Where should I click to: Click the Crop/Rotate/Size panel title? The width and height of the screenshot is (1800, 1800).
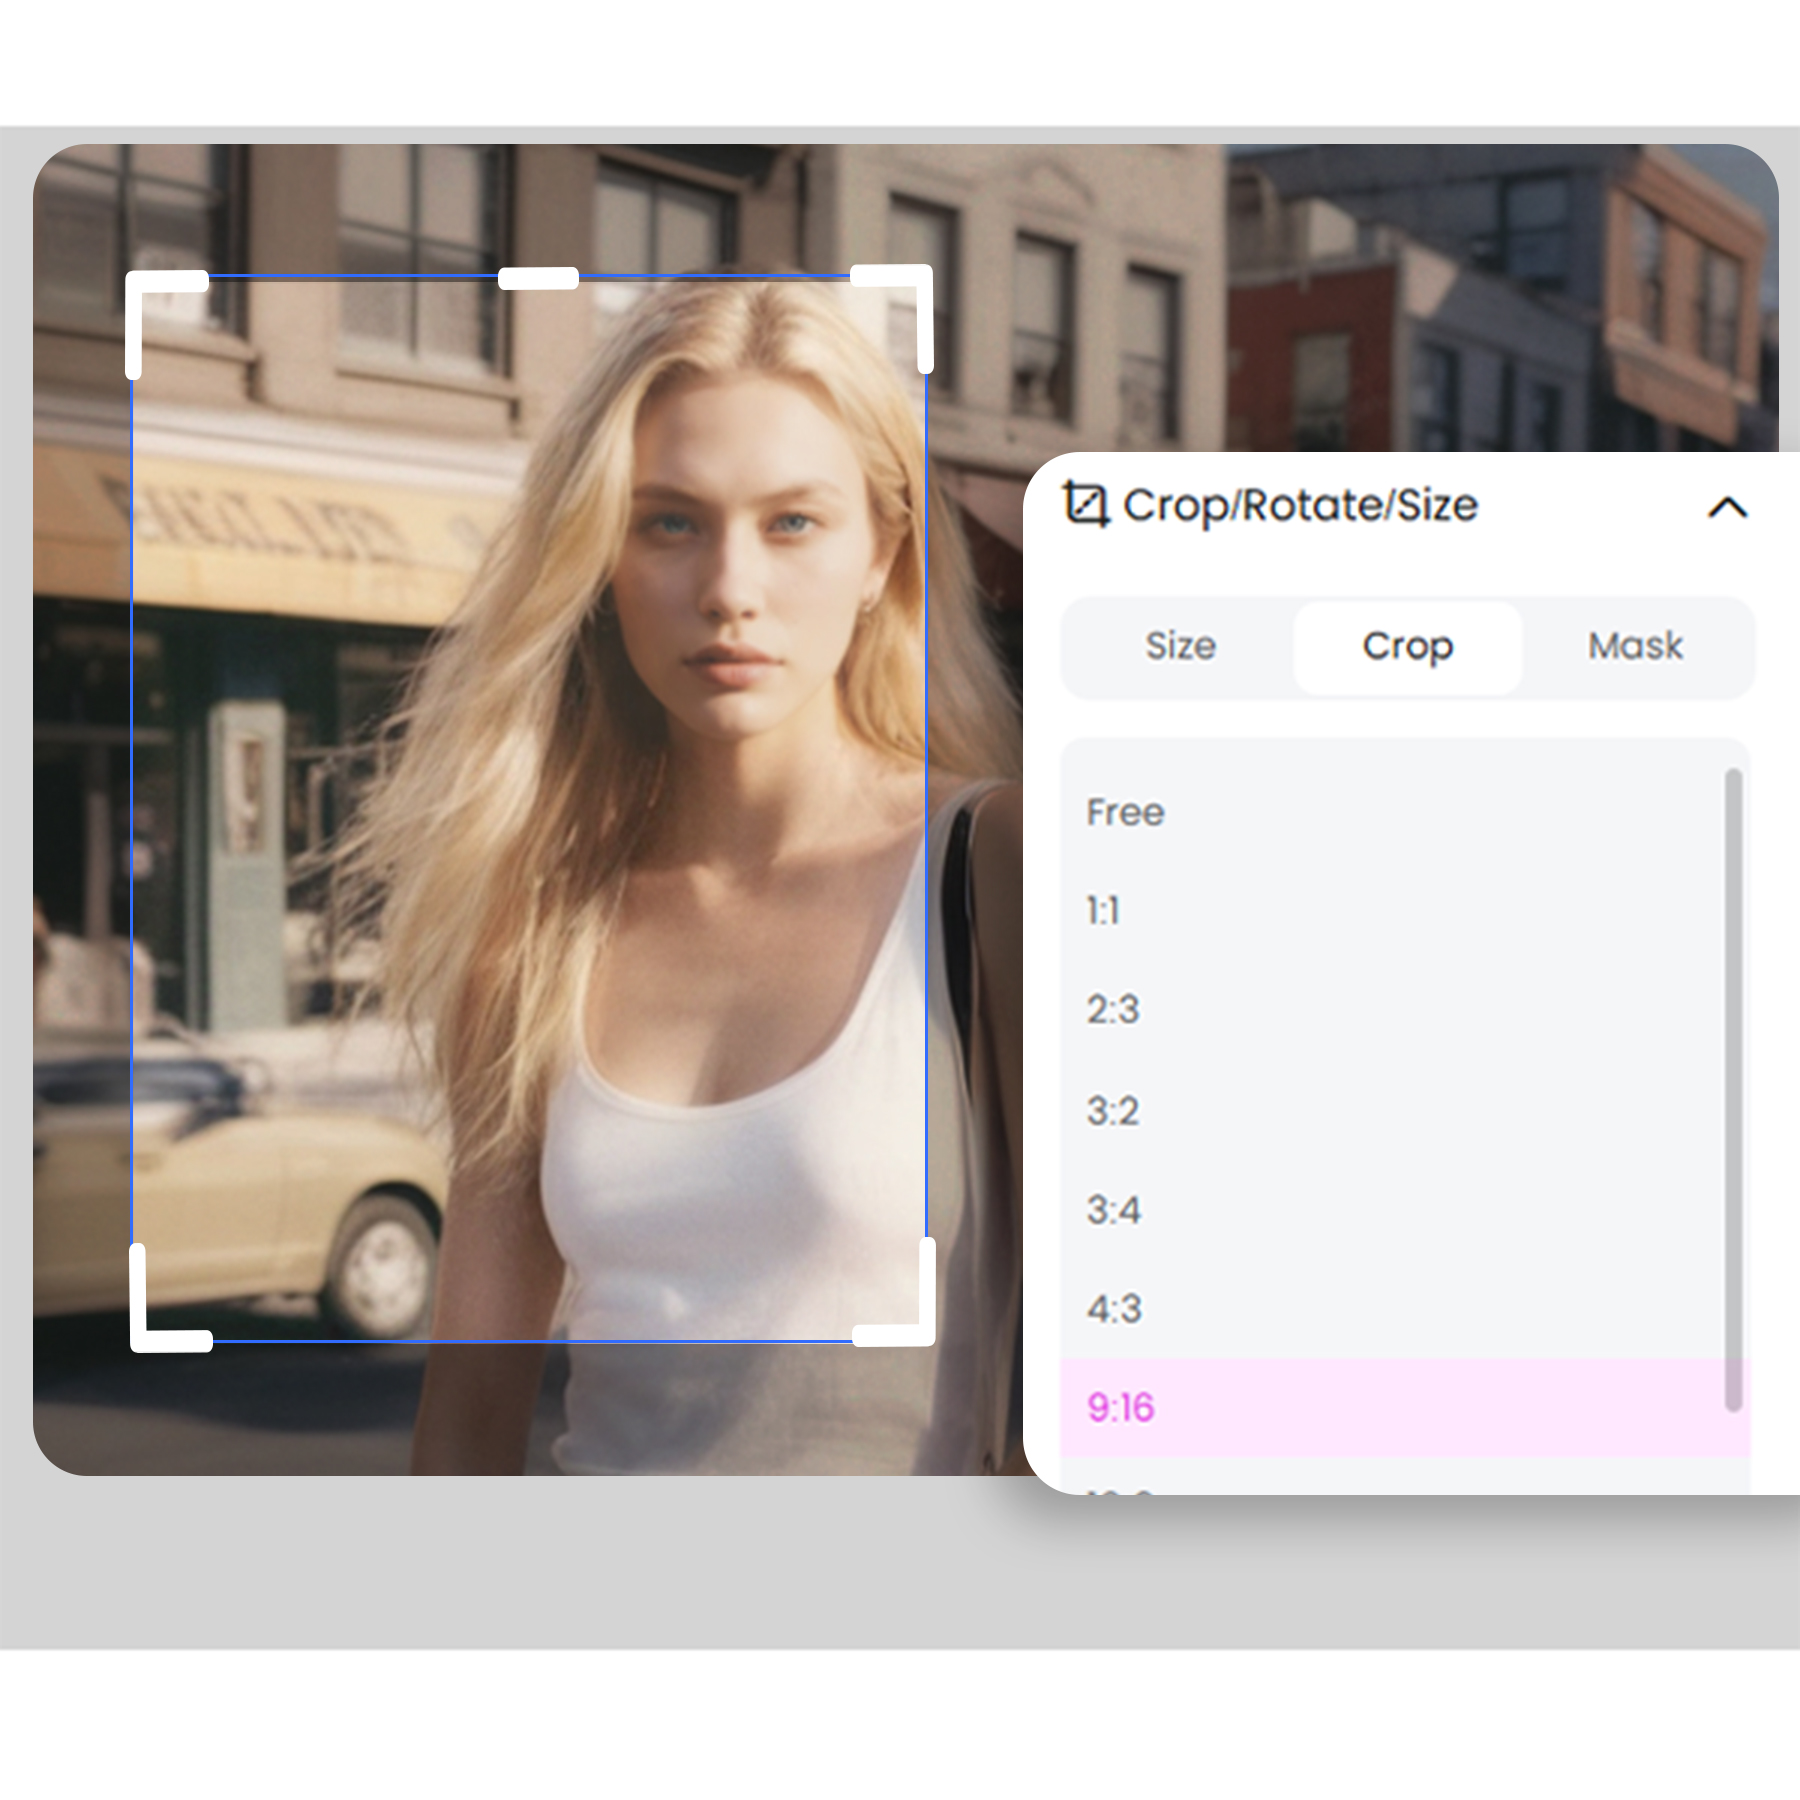(x=1300, y=506)
